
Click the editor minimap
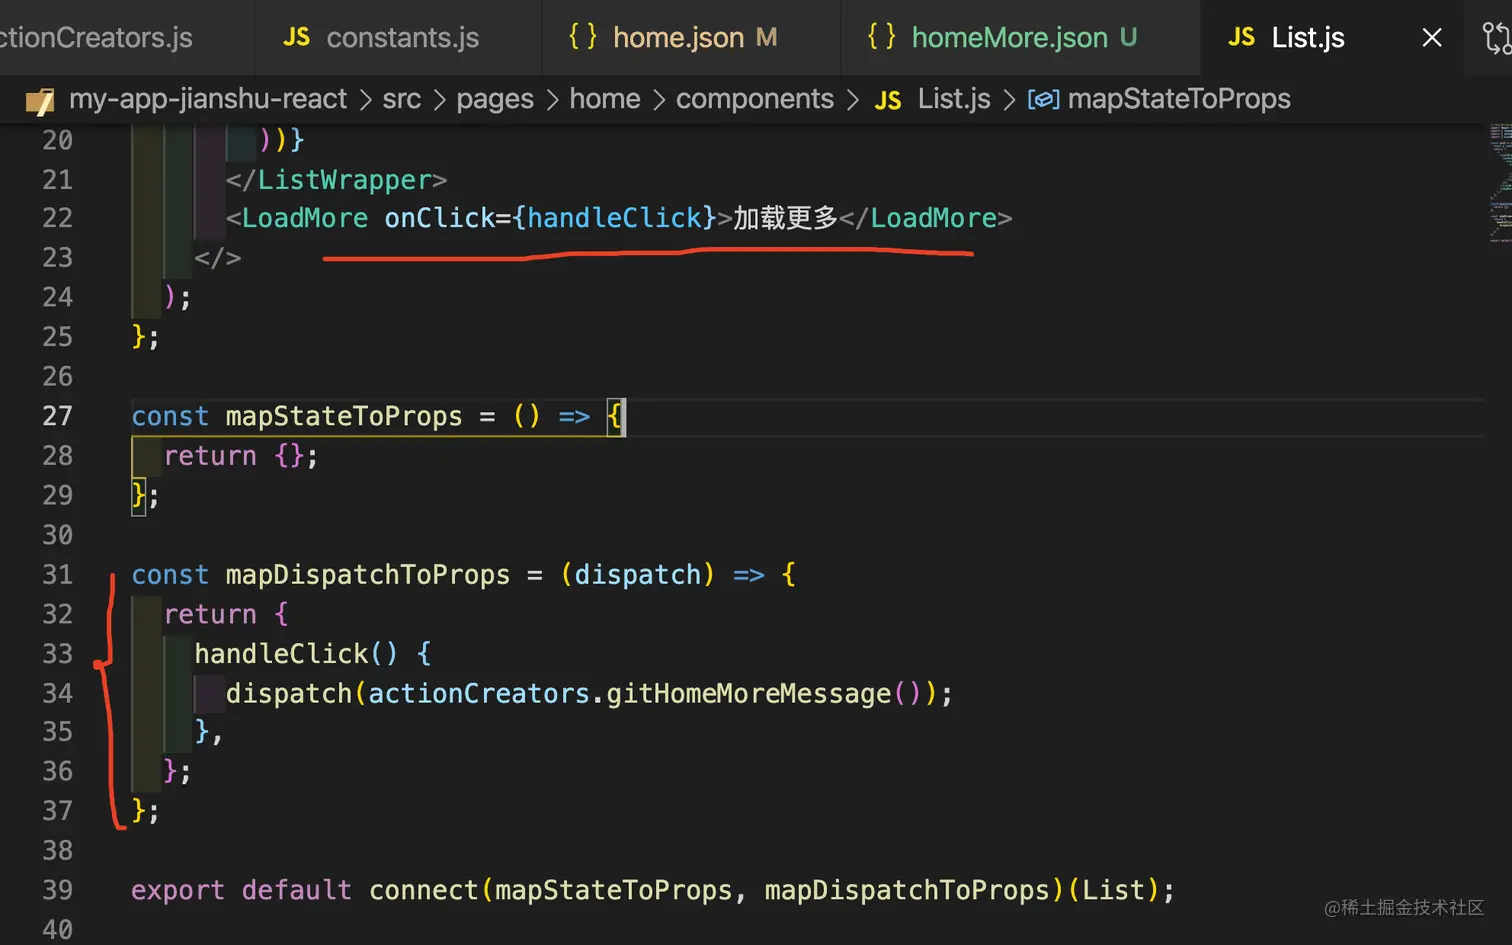point(1499,183)
